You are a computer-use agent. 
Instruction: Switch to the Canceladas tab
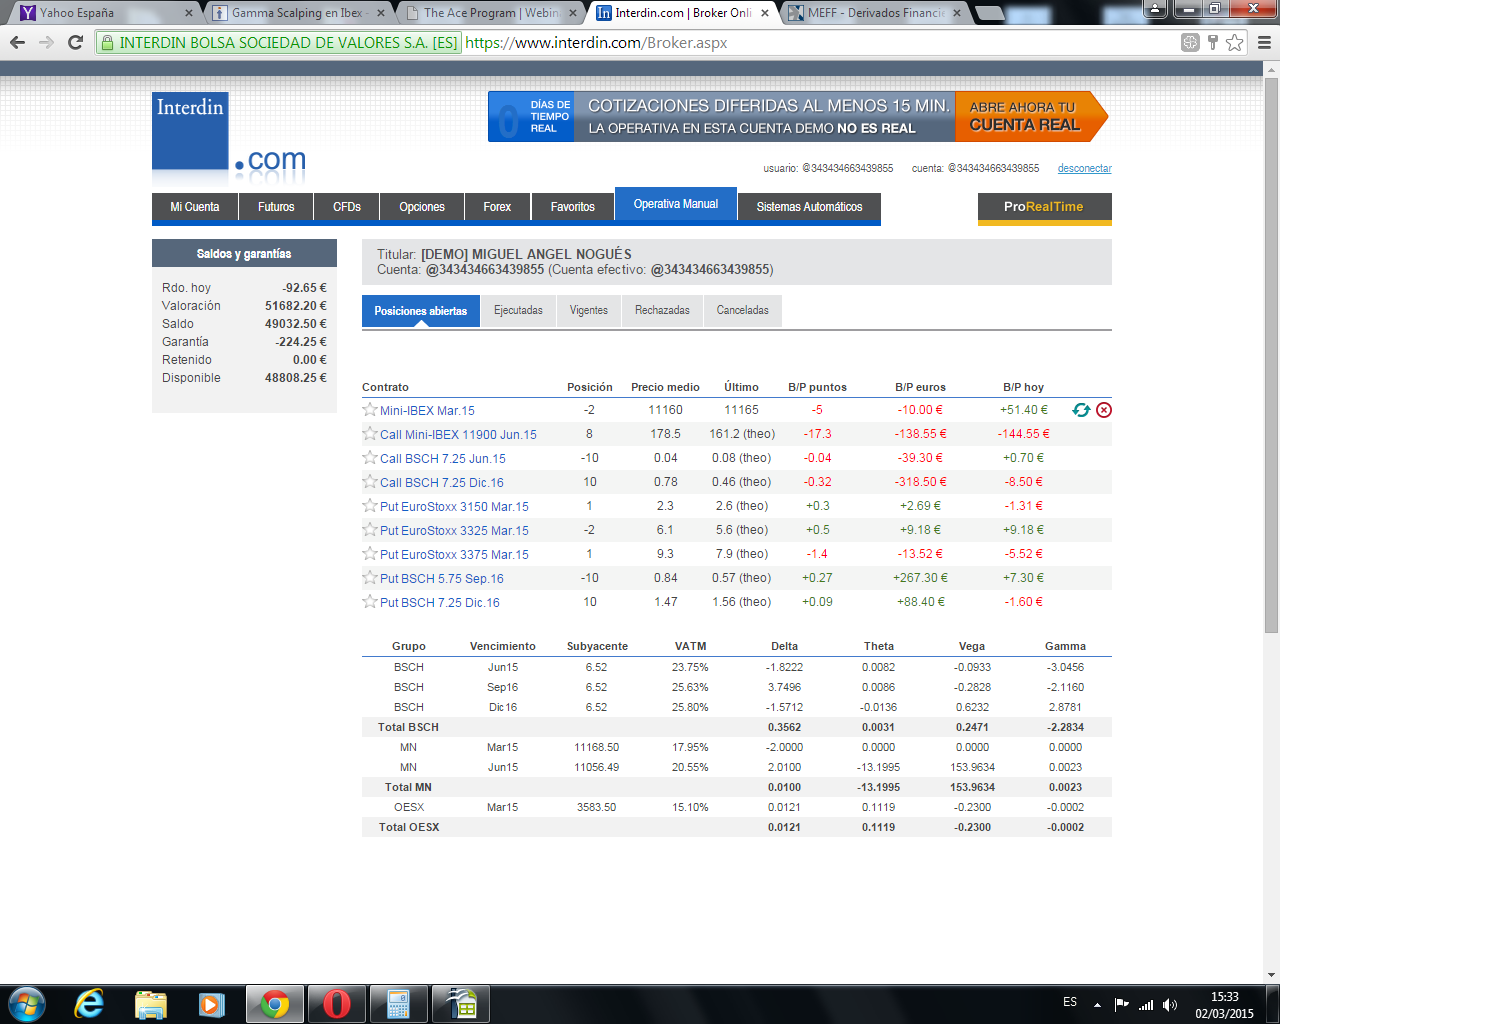click(743, 310)
